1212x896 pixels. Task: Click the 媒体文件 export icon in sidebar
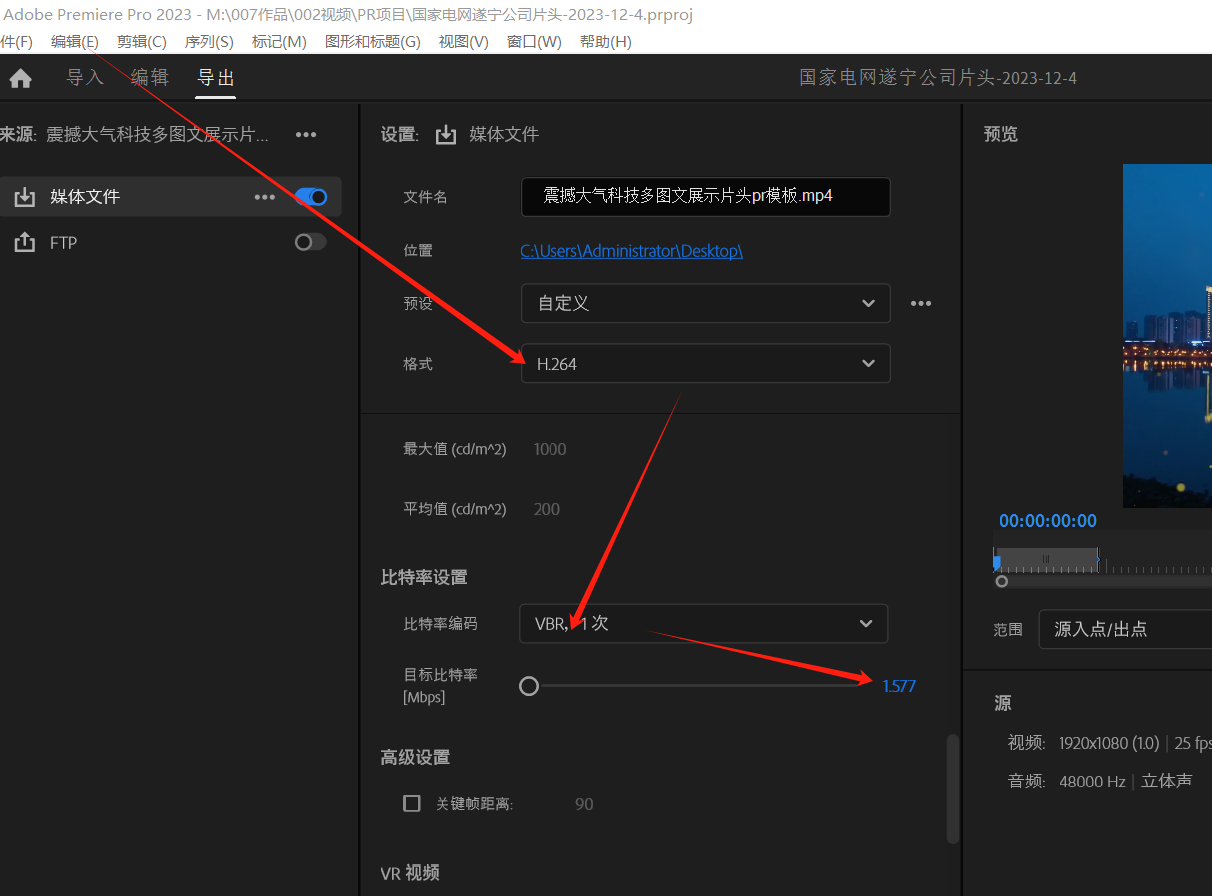click(x=24, y=197)
